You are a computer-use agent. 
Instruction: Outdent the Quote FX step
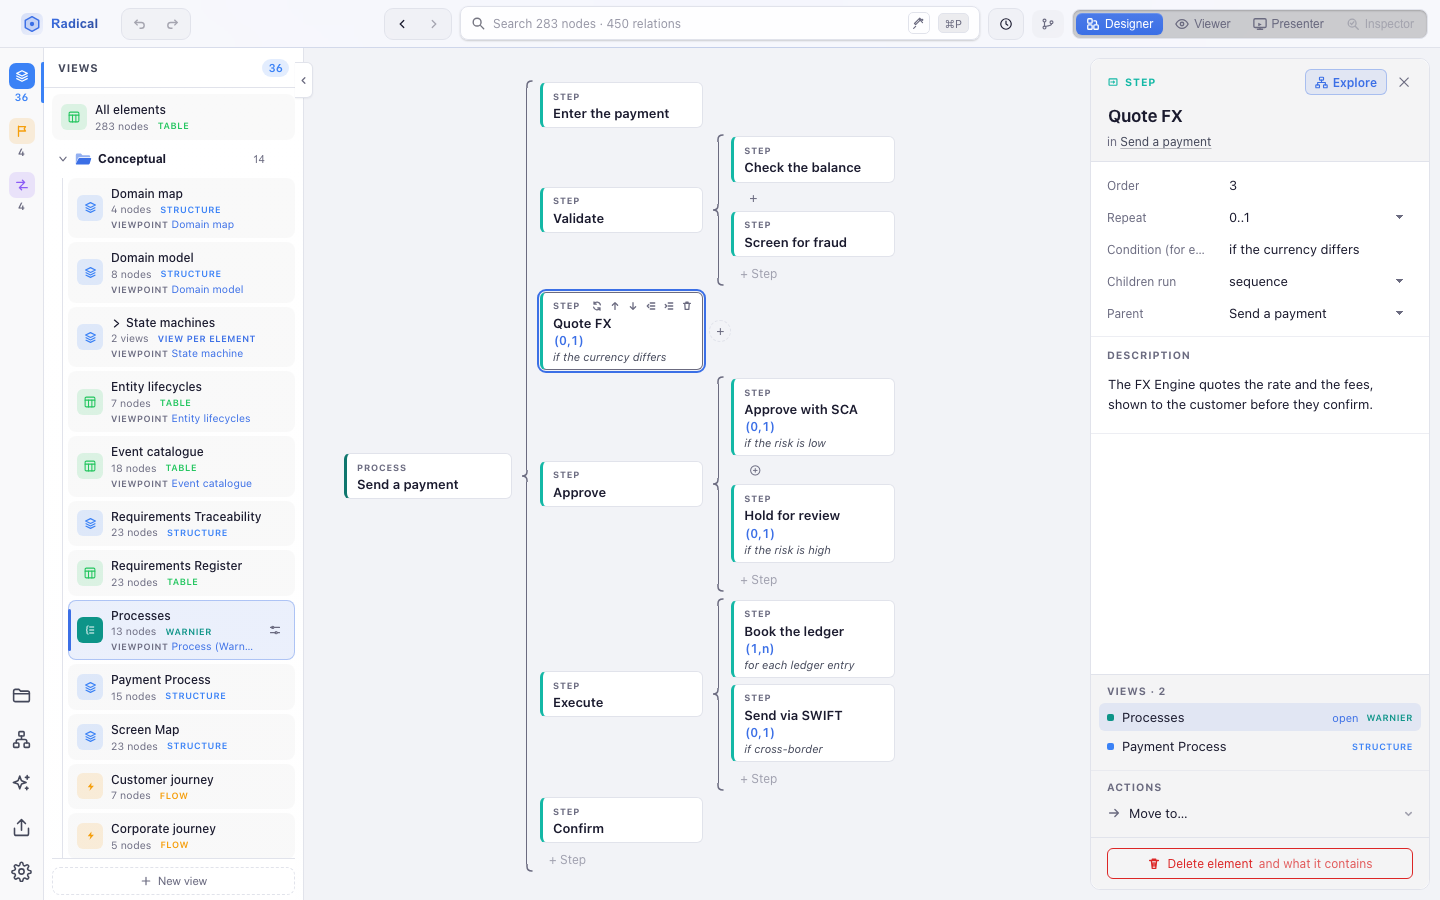pos(651,306)
